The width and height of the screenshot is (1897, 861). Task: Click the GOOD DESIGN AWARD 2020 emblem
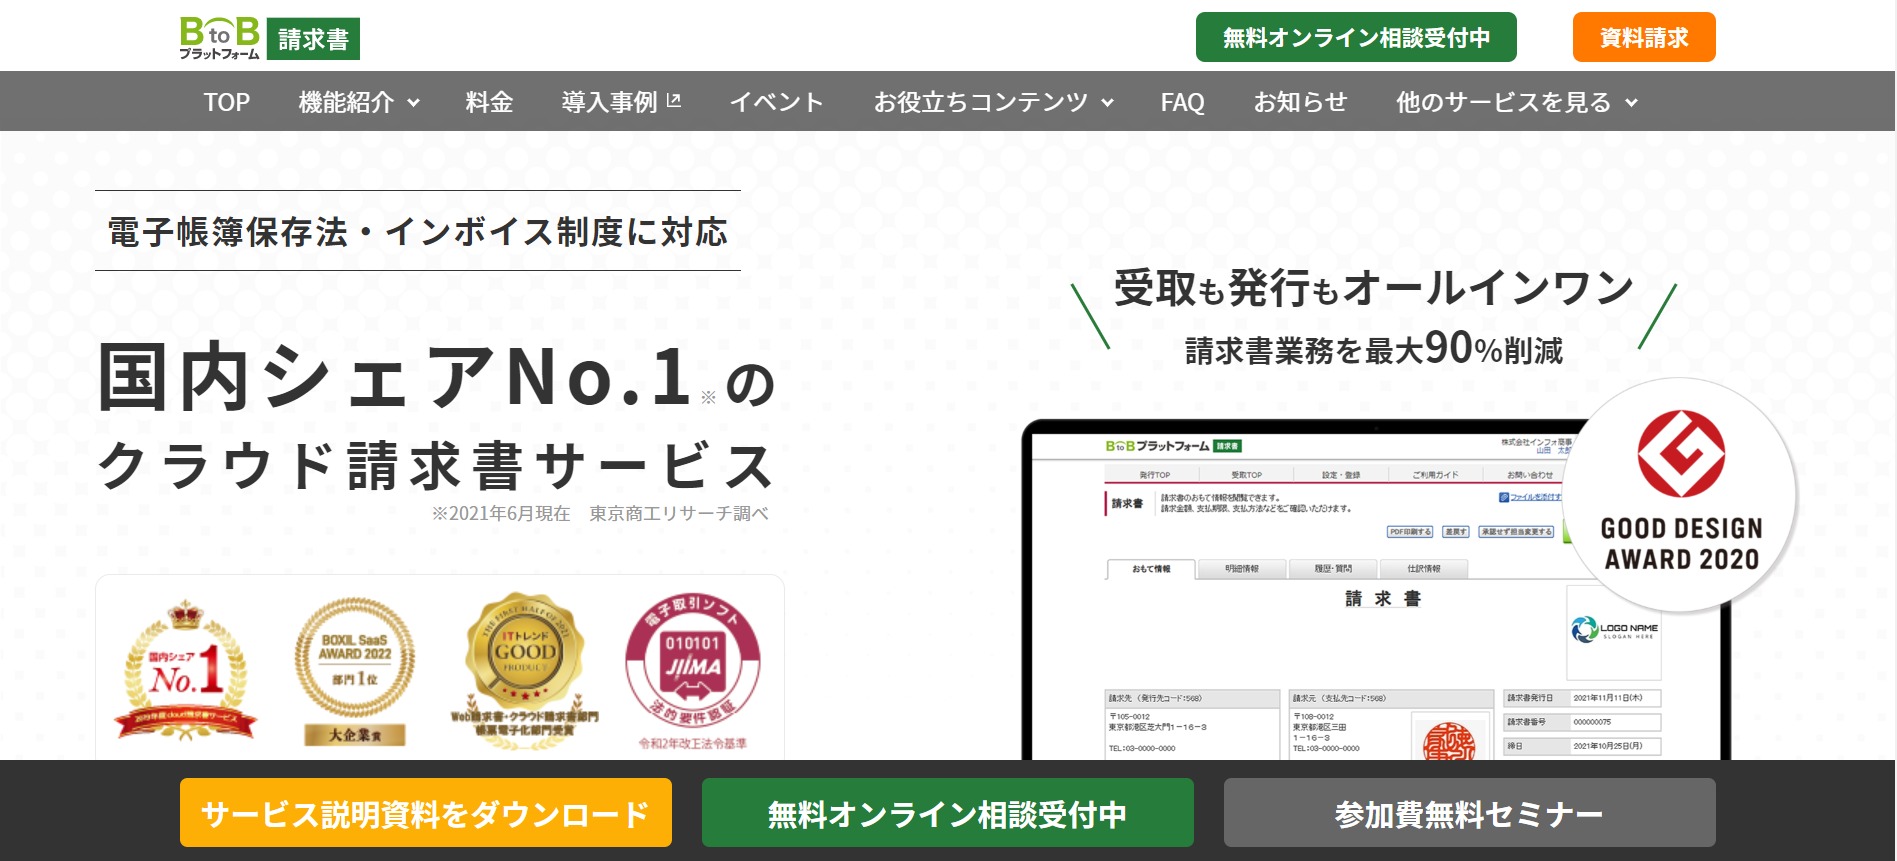(1681, 495)
